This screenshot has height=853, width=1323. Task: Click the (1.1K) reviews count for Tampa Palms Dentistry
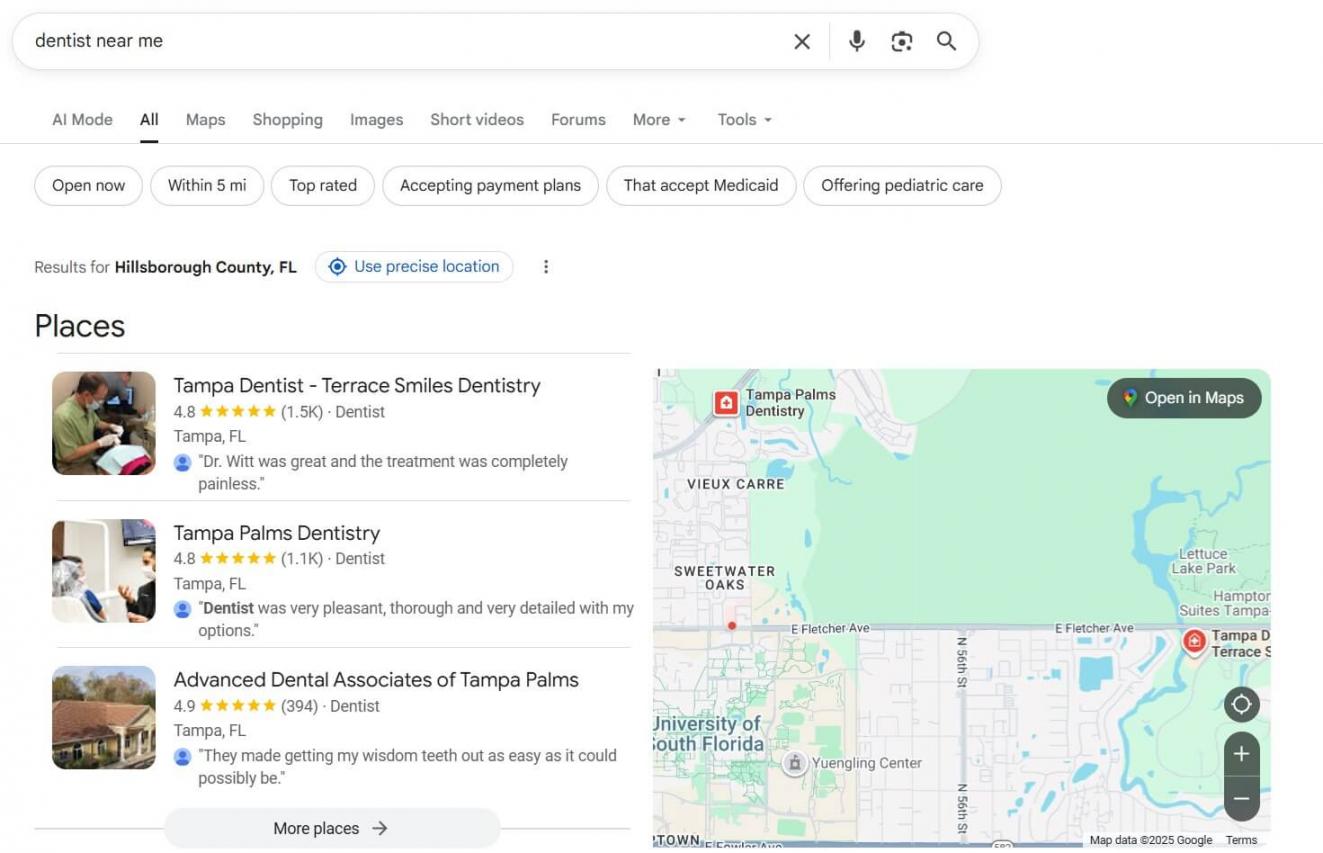pyautogui.click(x=301, y=558)
